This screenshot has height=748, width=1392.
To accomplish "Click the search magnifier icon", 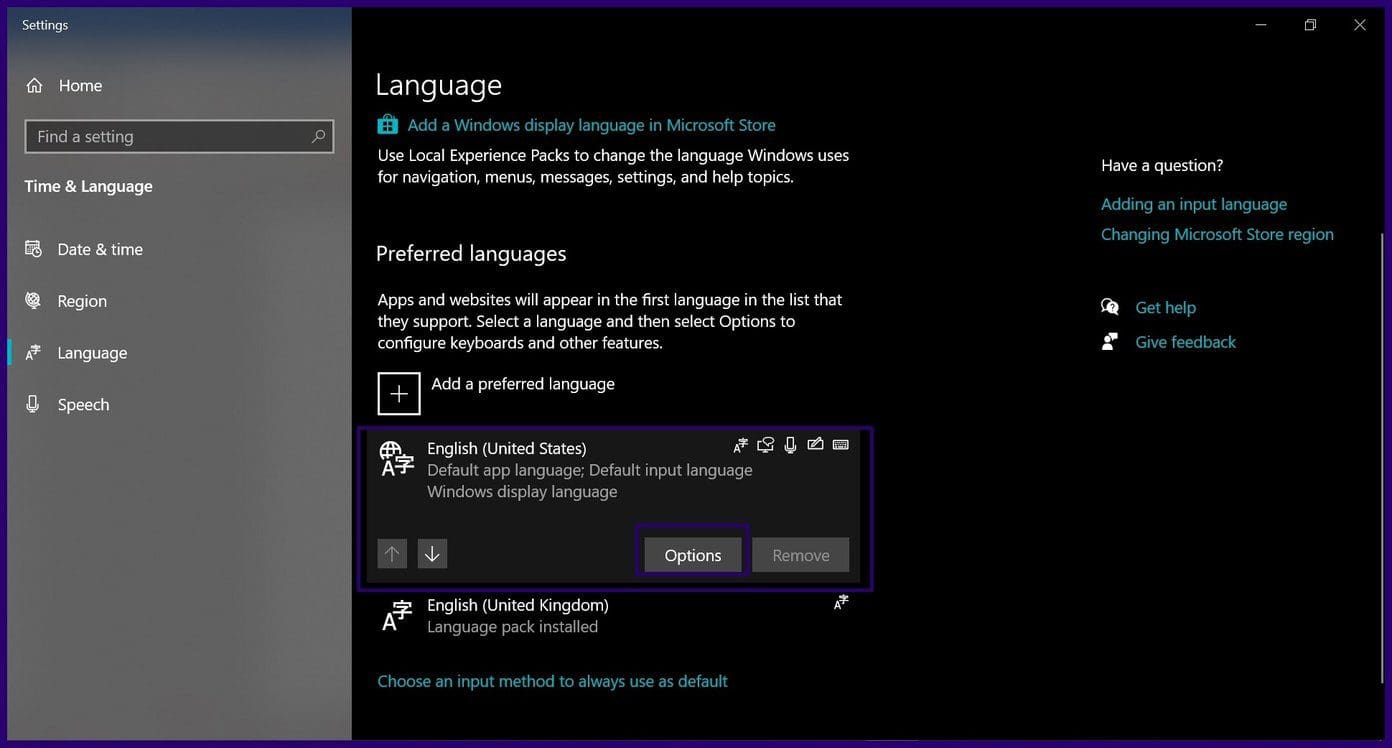I will click(x=318, y=136).
